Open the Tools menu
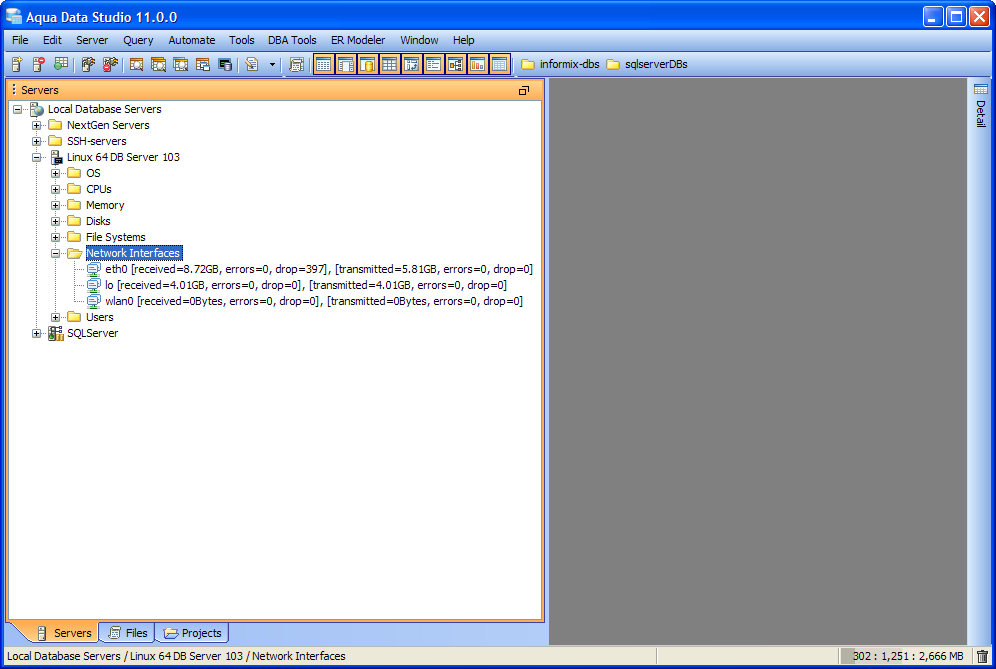Screen dimensions: 996x669 pos(241,40)
